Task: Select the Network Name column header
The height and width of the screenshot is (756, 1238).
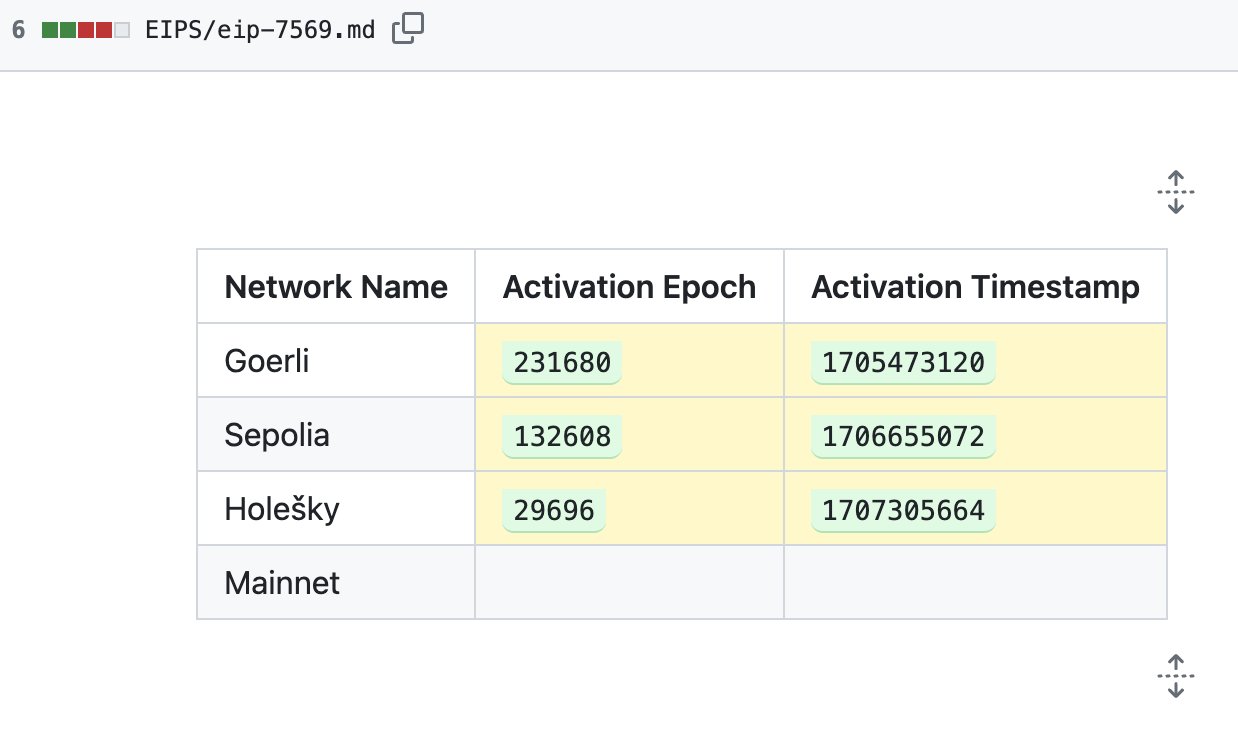Action: click(336, 287)
